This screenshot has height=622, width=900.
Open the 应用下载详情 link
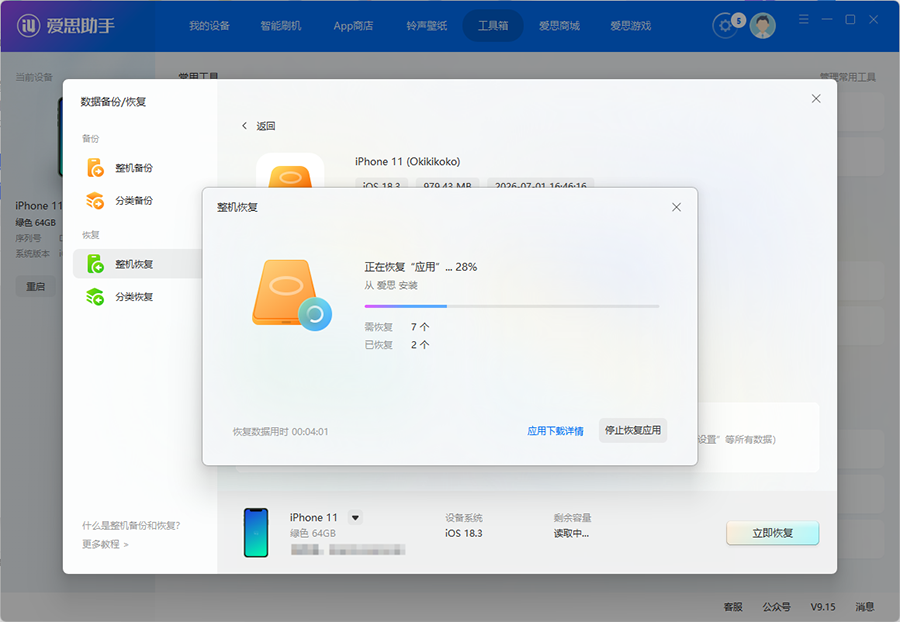[x=555, y=431]
